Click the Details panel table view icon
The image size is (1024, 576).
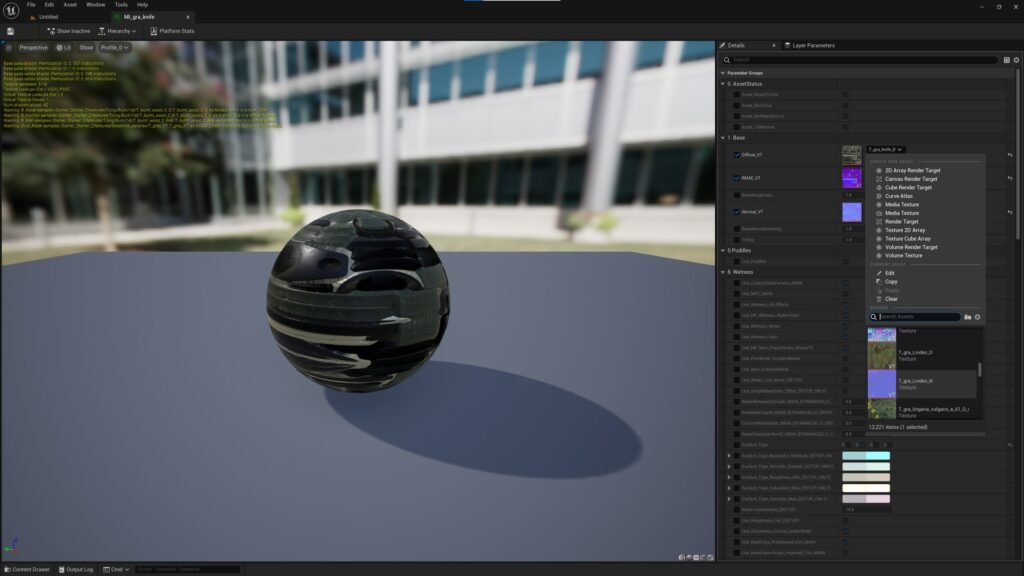click(1006, 60)
